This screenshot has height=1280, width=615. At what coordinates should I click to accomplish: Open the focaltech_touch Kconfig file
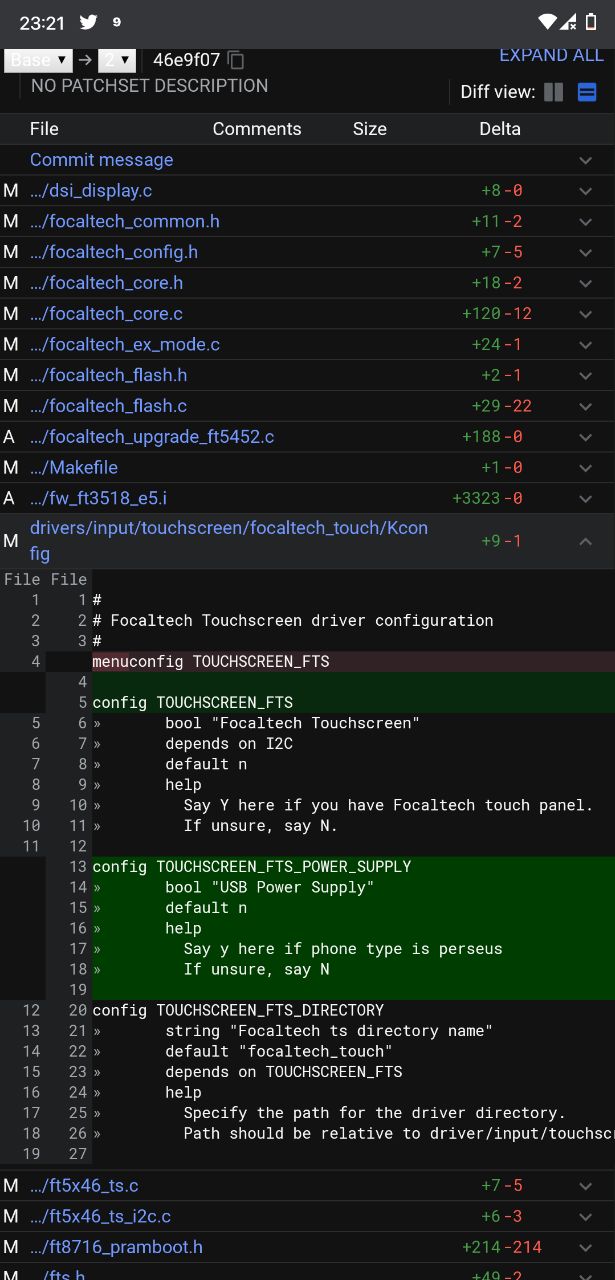(229, 540)
